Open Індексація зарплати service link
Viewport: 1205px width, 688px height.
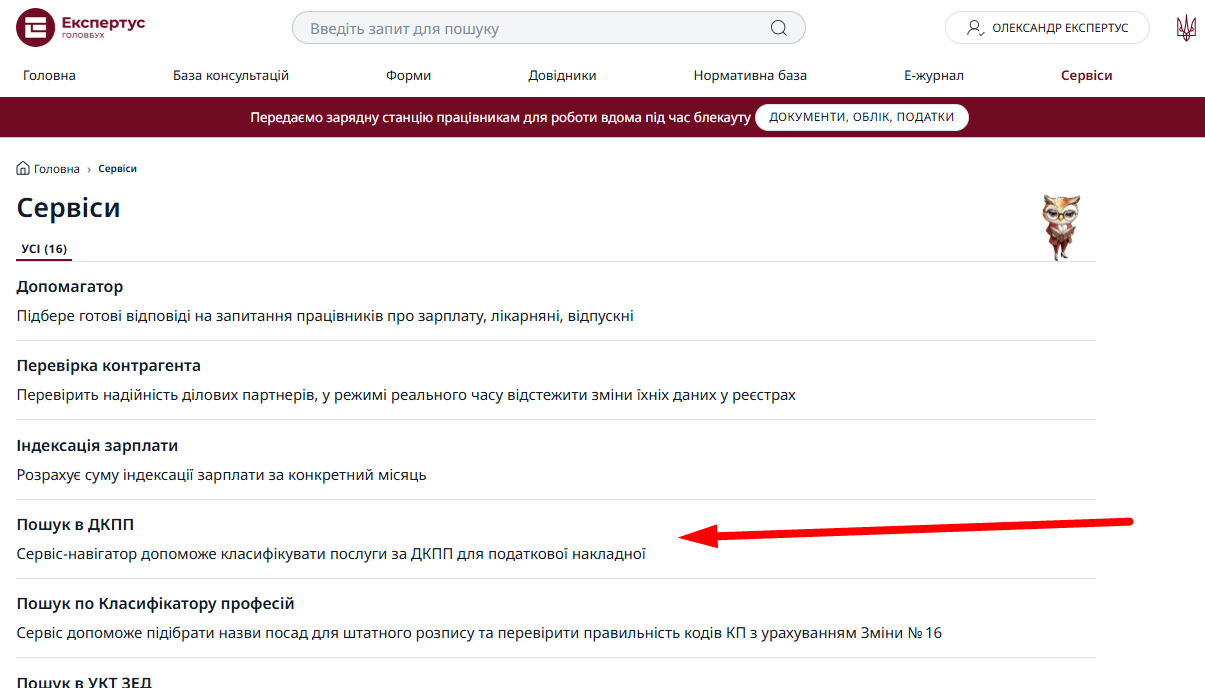click(x=97, y=445)
